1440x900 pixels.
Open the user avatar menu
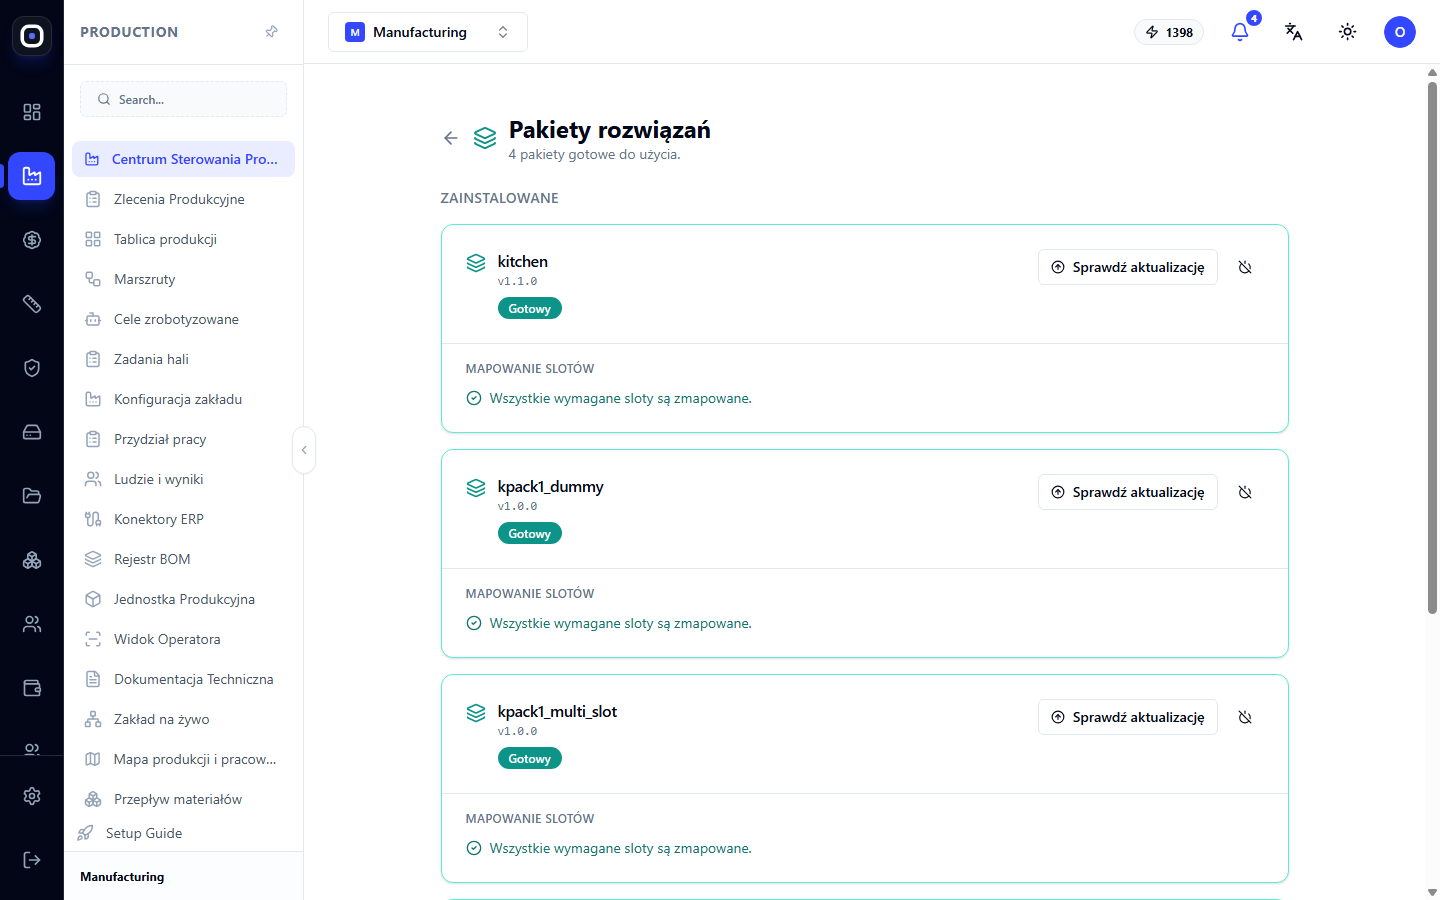coord(1400,32)
